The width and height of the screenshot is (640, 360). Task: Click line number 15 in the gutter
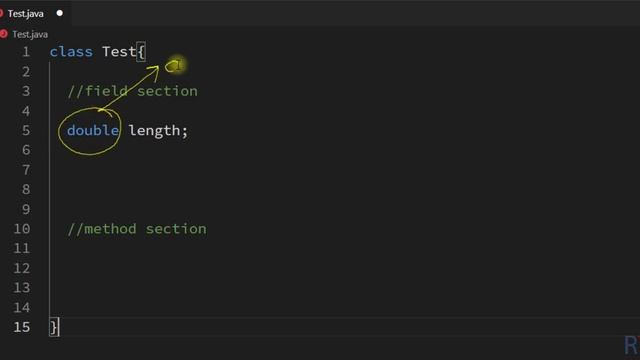pyautogui.click(x=22, y=327)
